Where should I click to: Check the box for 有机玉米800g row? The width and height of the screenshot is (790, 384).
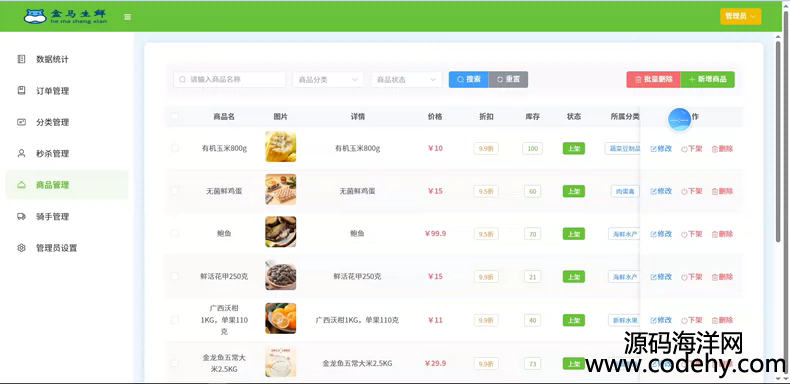pyautogui.click(x=174, y=148)
